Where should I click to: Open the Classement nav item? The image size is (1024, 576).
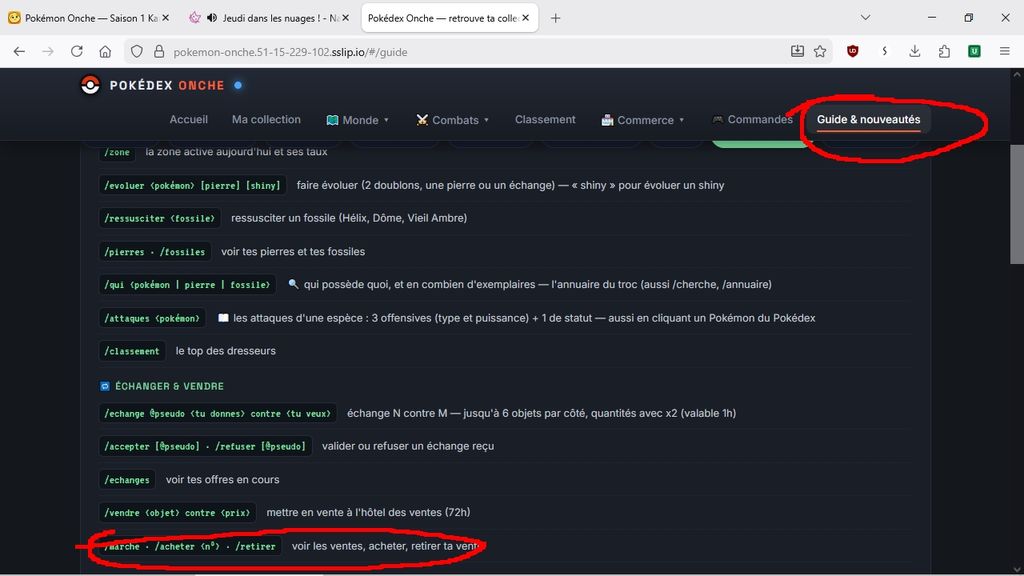pos(545,120)
